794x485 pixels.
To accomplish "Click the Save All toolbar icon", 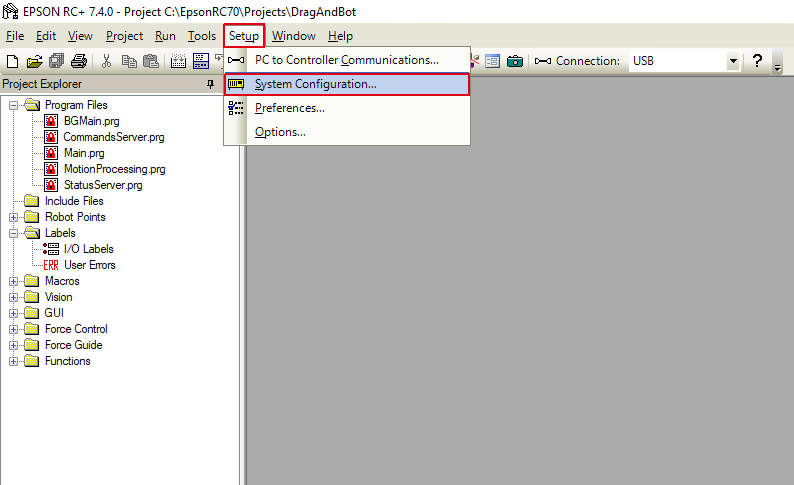I will pos(56,61).
